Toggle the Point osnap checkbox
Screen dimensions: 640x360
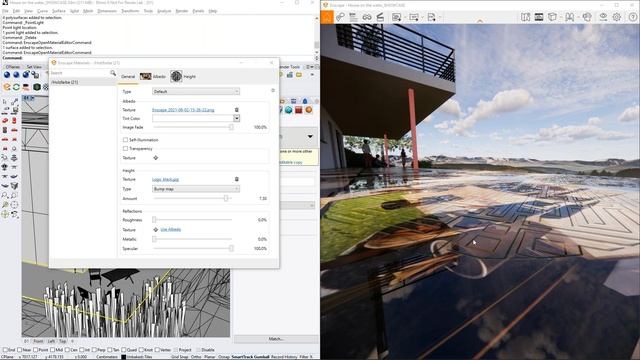point(35,350)
